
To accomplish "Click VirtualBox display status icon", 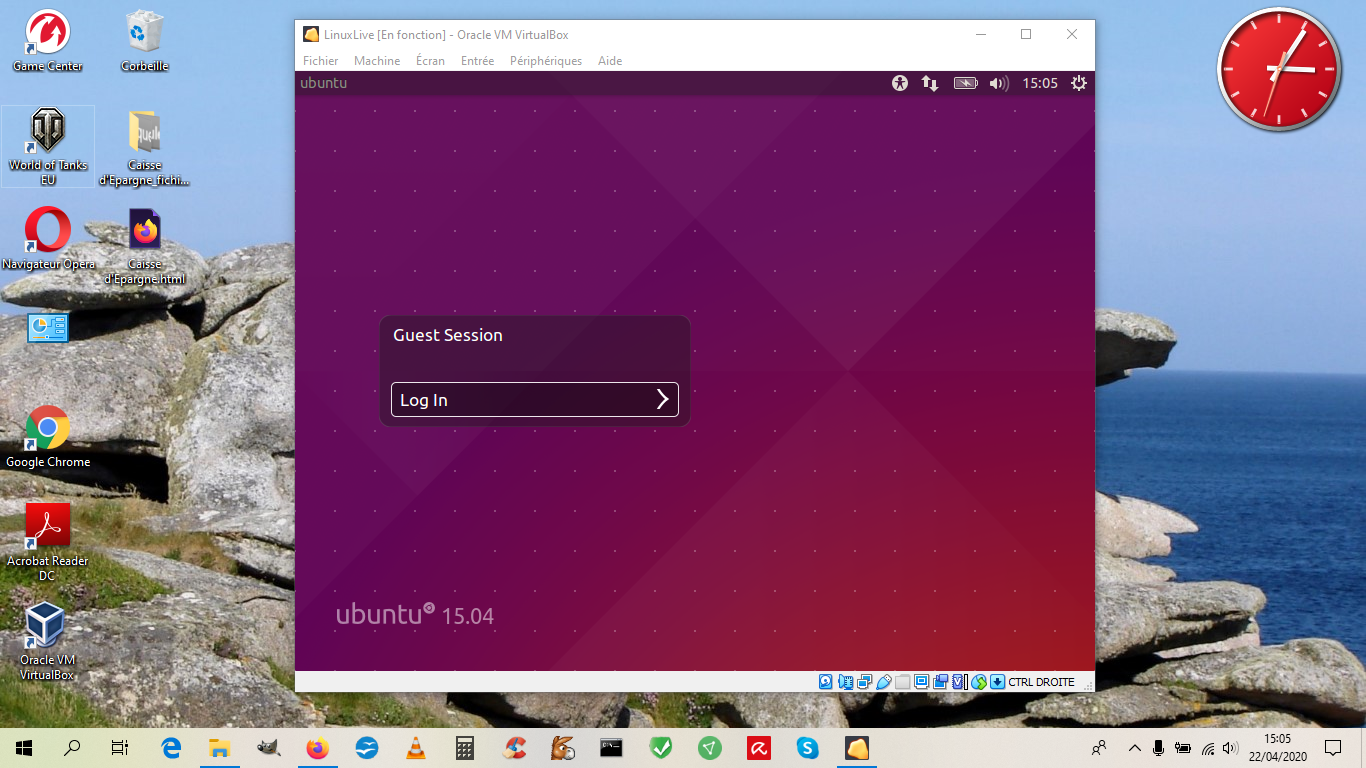I will 922,682.
